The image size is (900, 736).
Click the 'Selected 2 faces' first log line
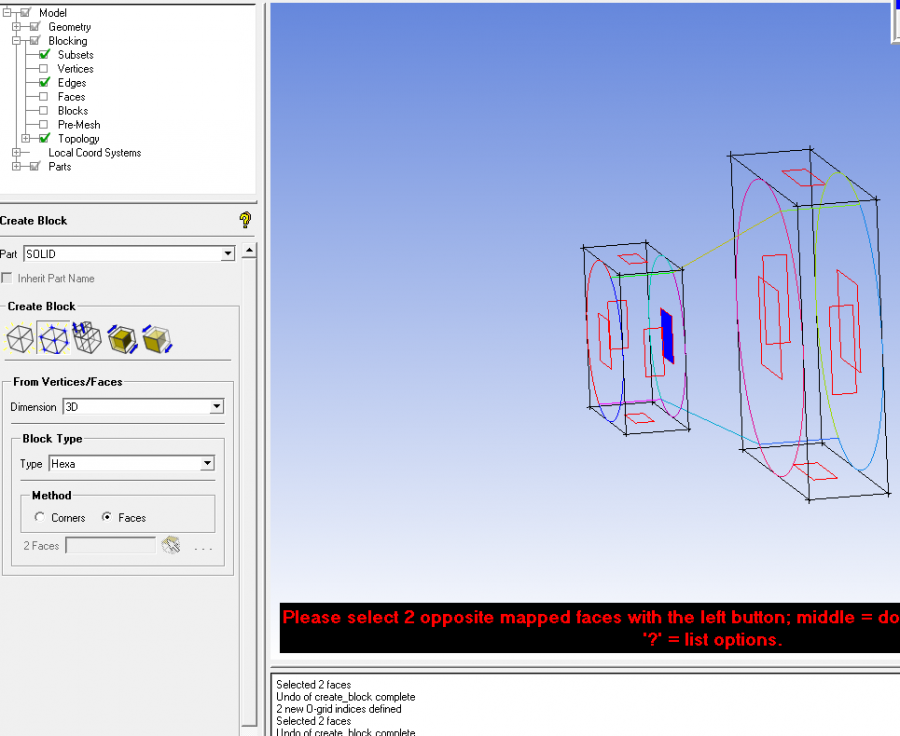[x=313, y=684]
